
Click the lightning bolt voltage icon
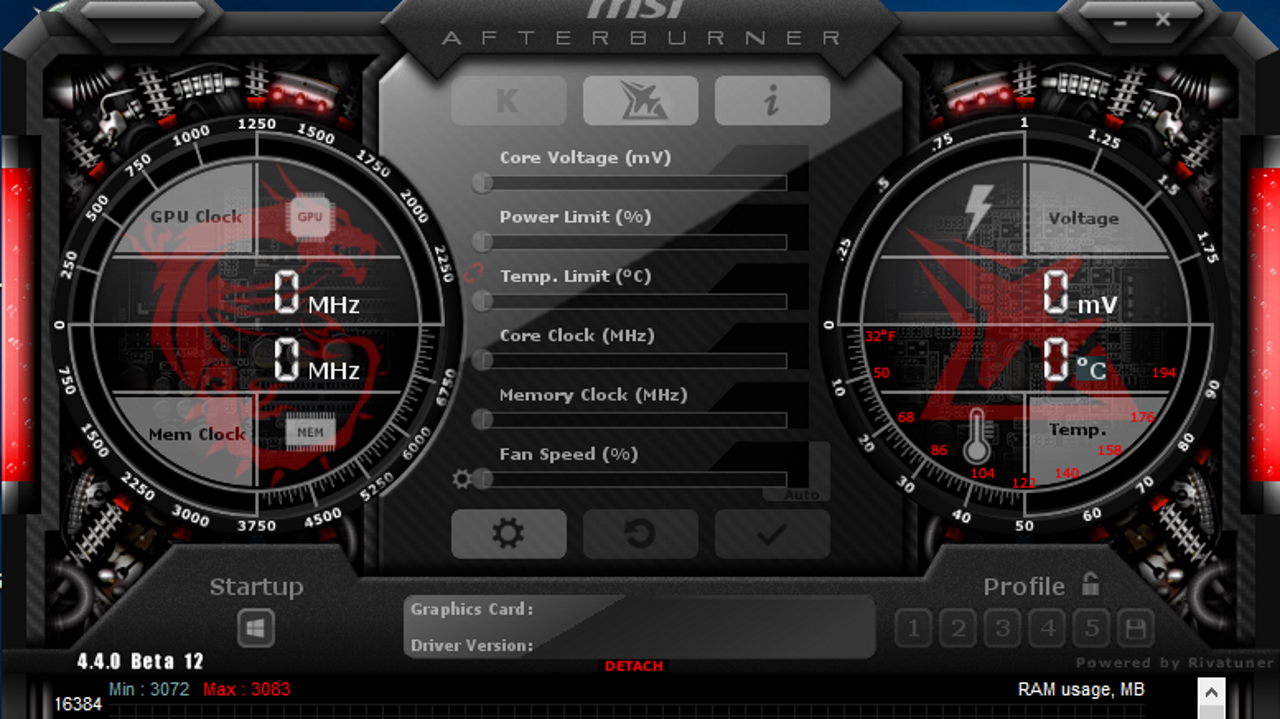(x=979, y=210)
